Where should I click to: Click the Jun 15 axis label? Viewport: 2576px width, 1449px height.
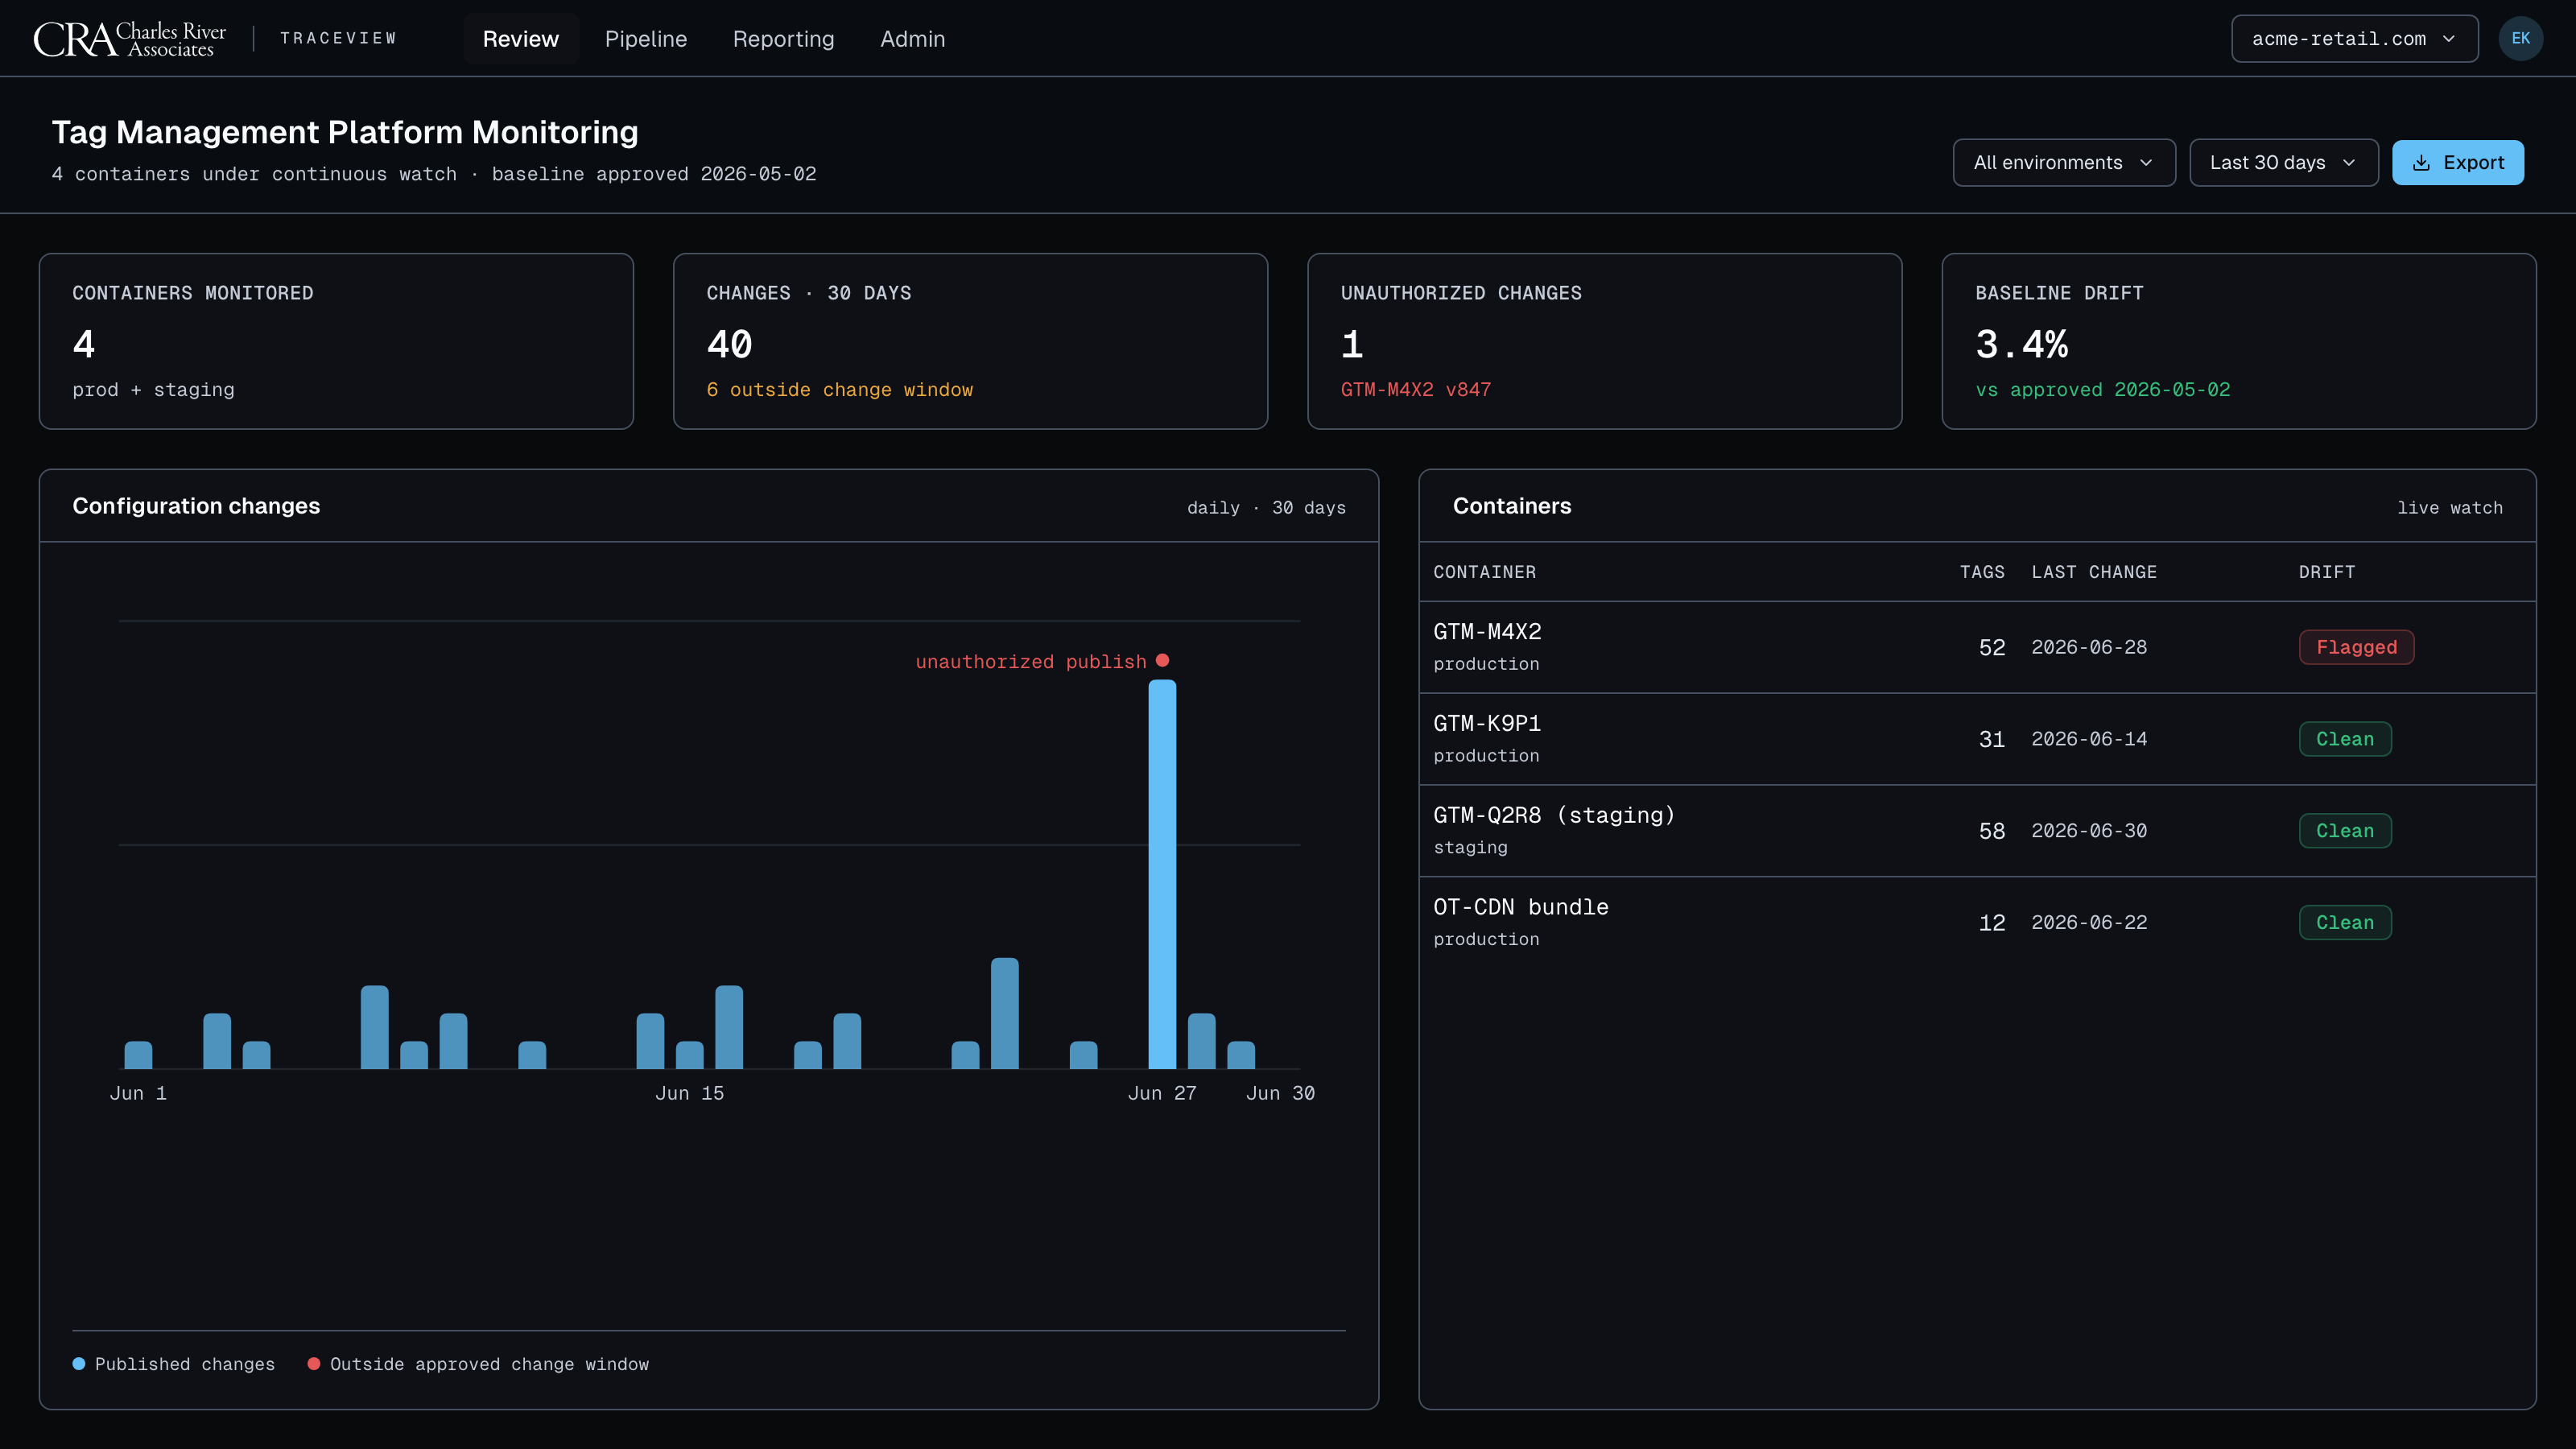689,1093
